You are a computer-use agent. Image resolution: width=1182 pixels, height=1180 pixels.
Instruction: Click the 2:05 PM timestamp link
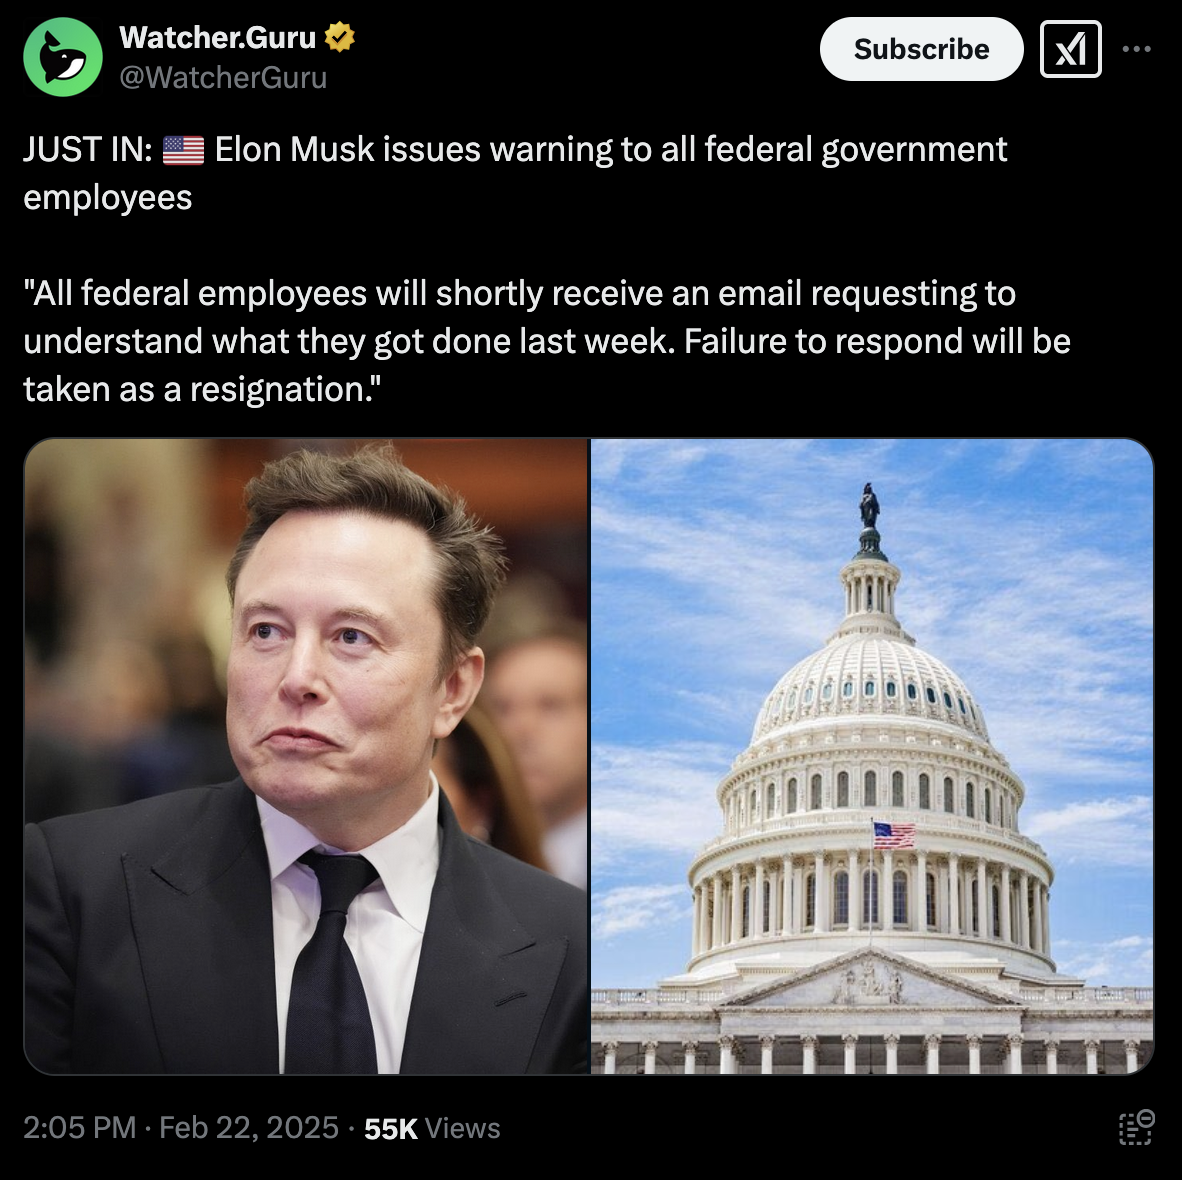(80, 1128)
